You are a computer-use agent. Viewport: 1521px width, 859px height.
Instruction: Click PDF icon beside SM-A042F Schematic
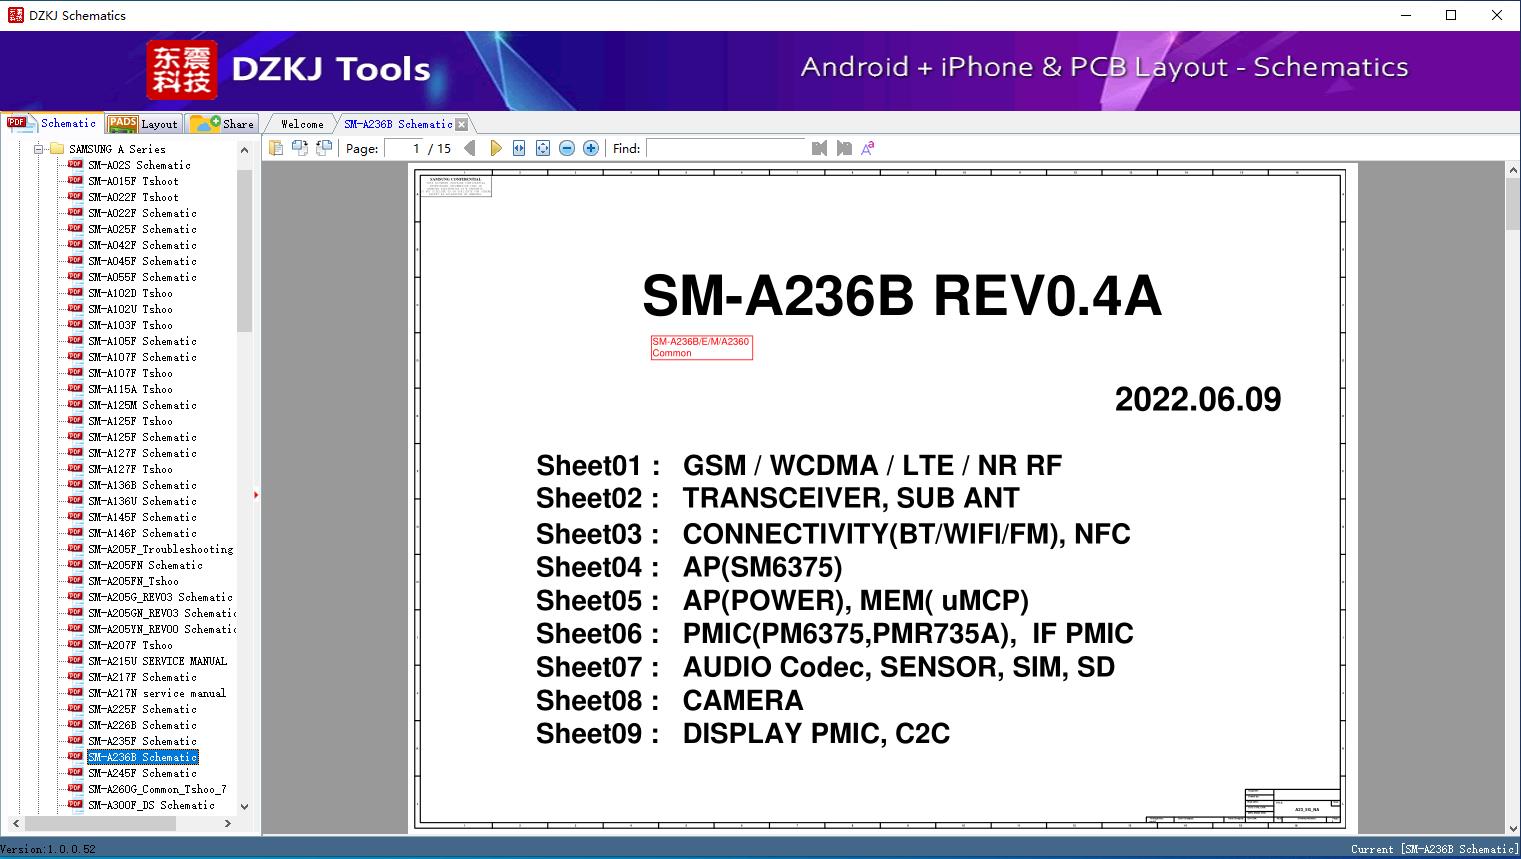[x=75, y=244]
